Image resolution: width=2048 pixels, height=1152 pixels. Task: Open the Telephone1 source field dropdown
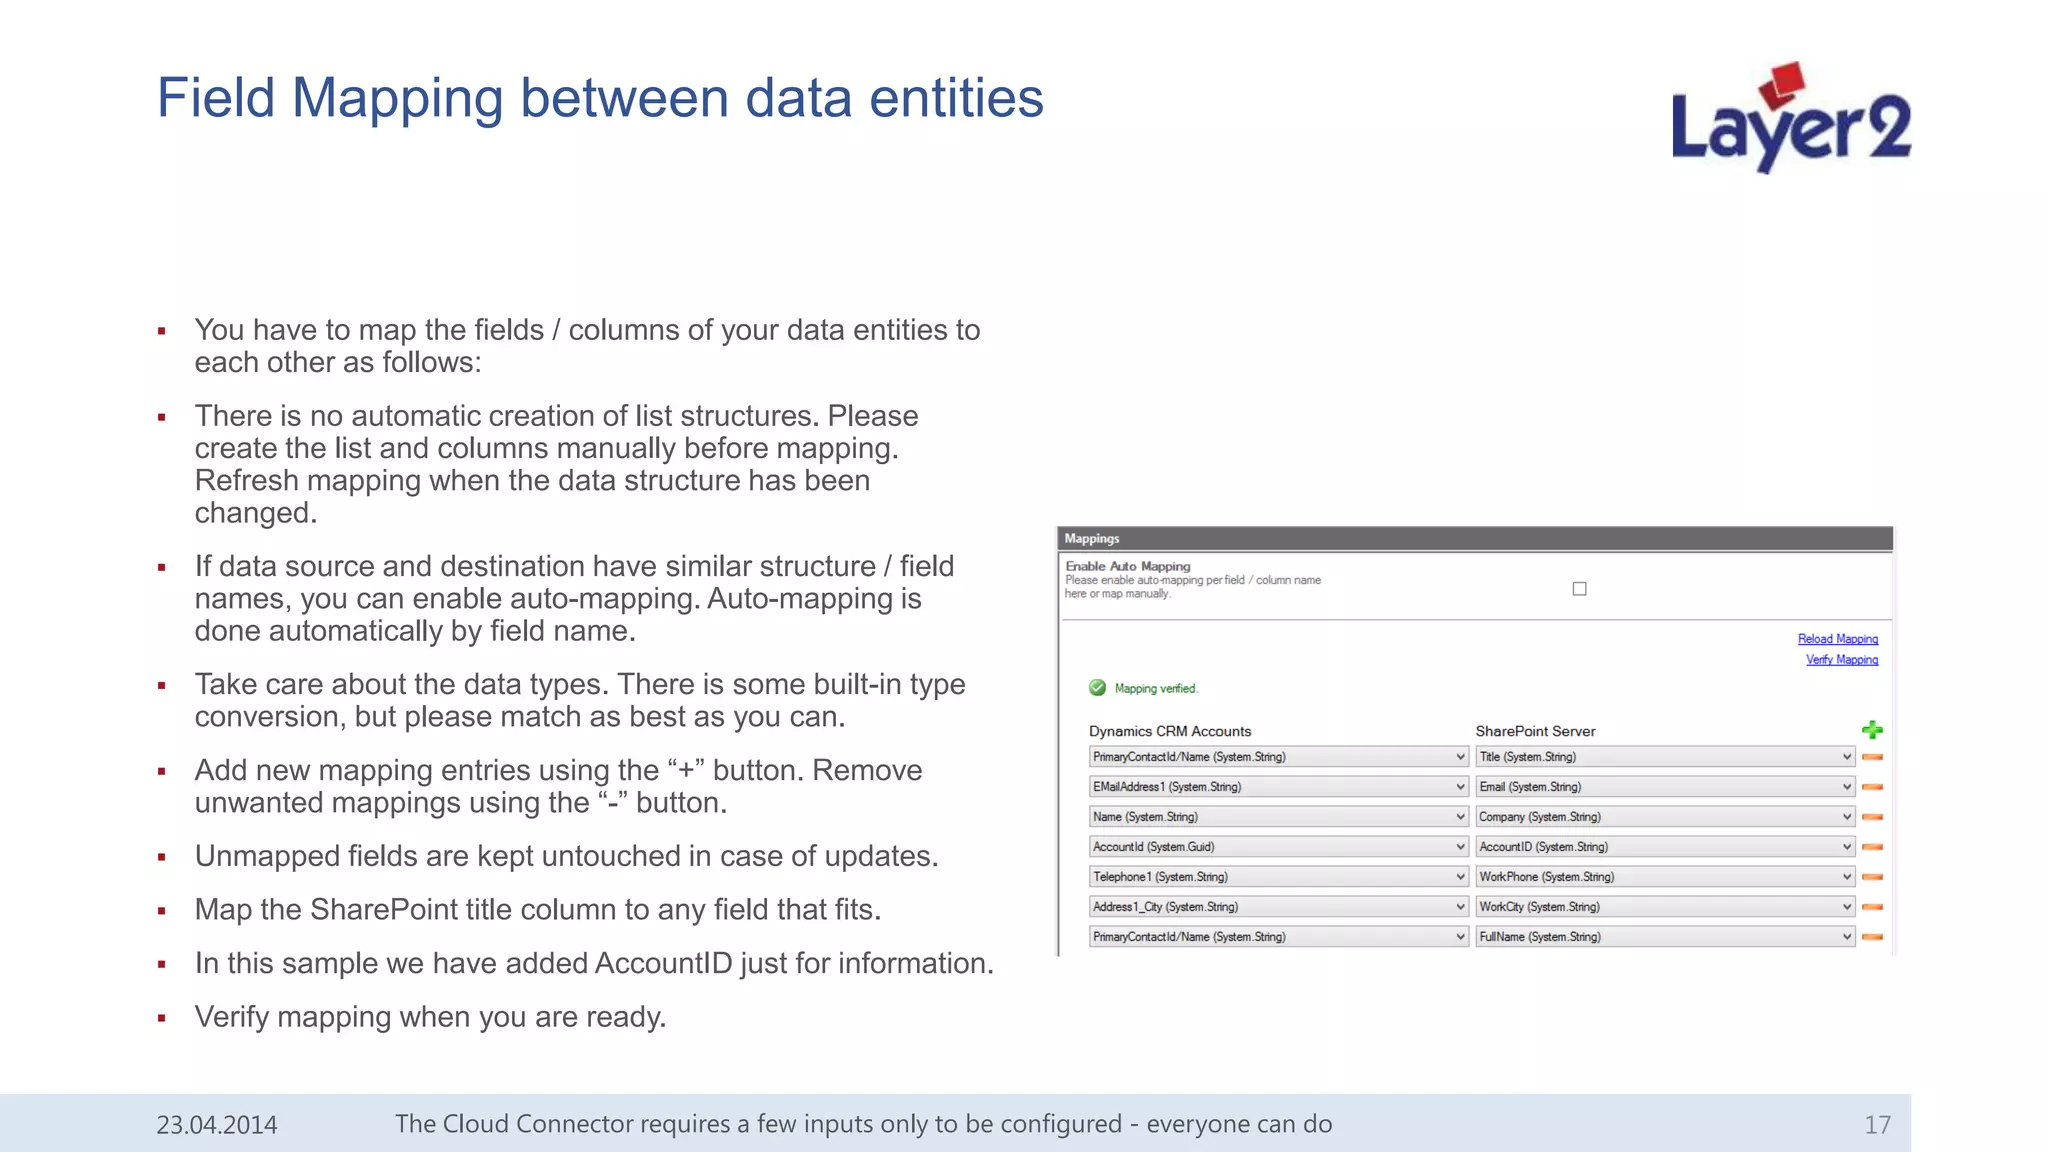coord(1278,877)
